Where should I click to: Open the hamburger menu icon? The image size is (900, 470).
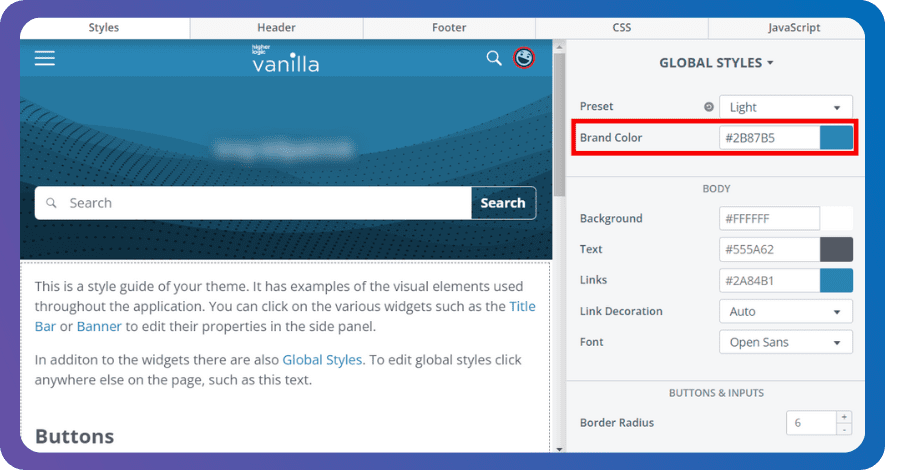tap(45, 59)
